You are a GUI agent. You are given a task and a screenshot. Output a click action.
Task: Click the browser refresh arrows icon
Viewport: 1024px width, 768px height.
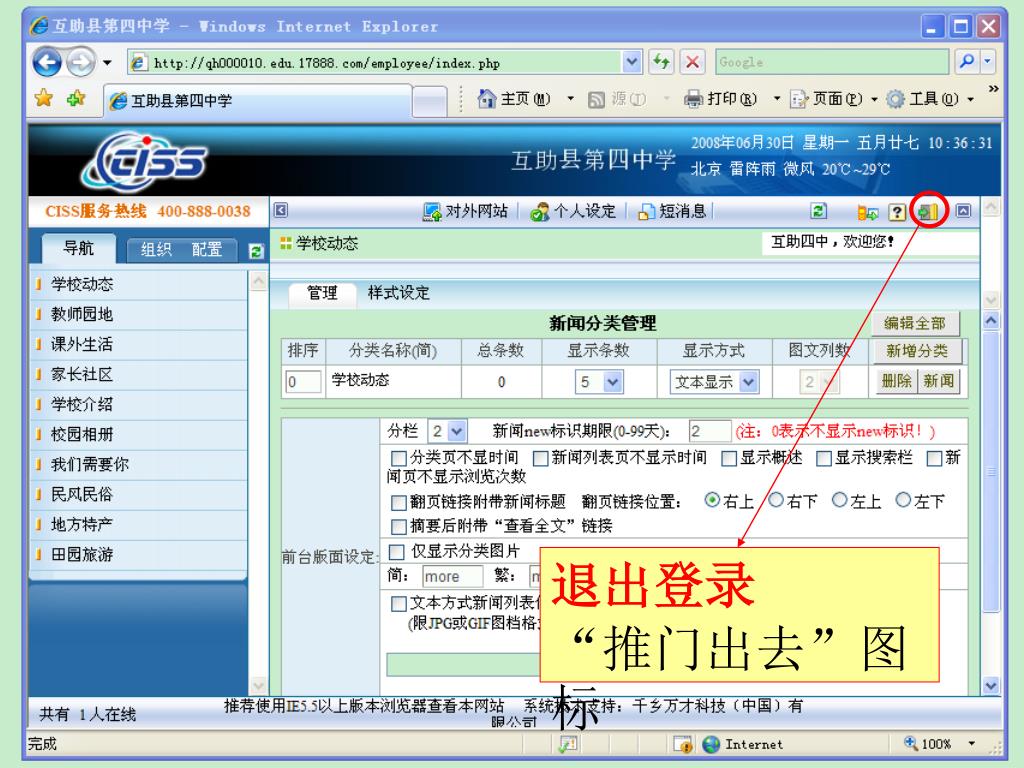662,62
